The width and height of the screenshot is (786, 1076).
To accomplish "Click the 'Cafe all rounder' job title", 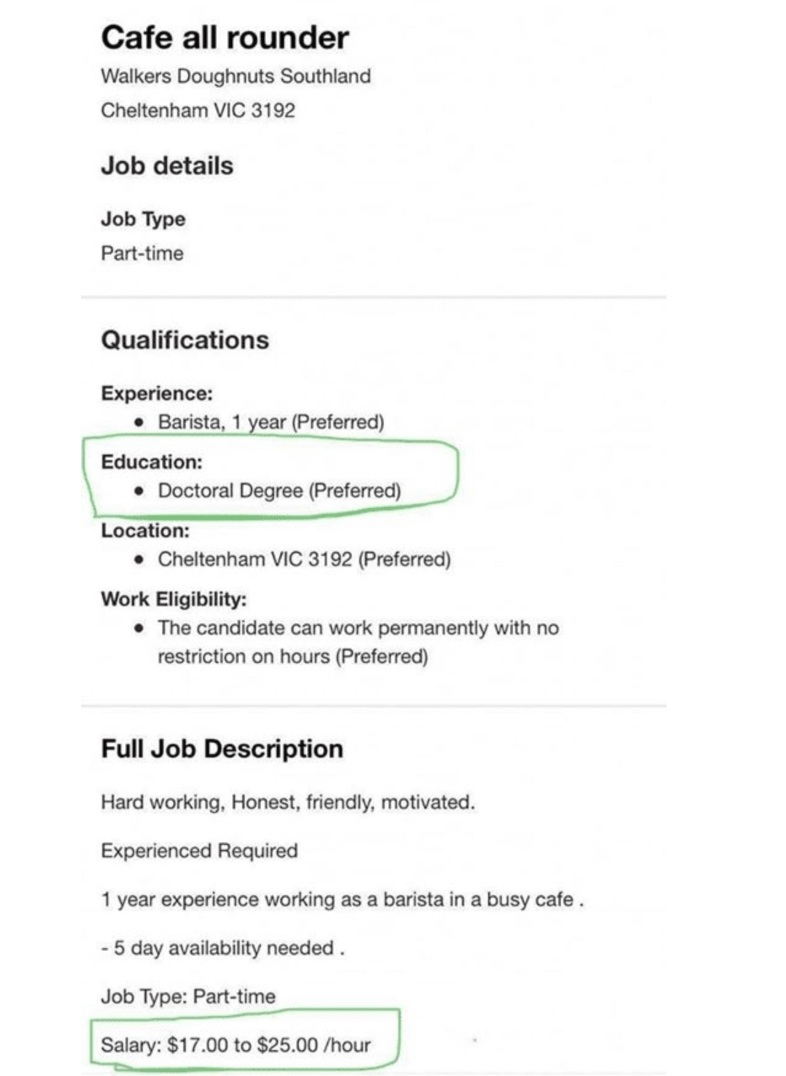I will (x=224, y=37).
